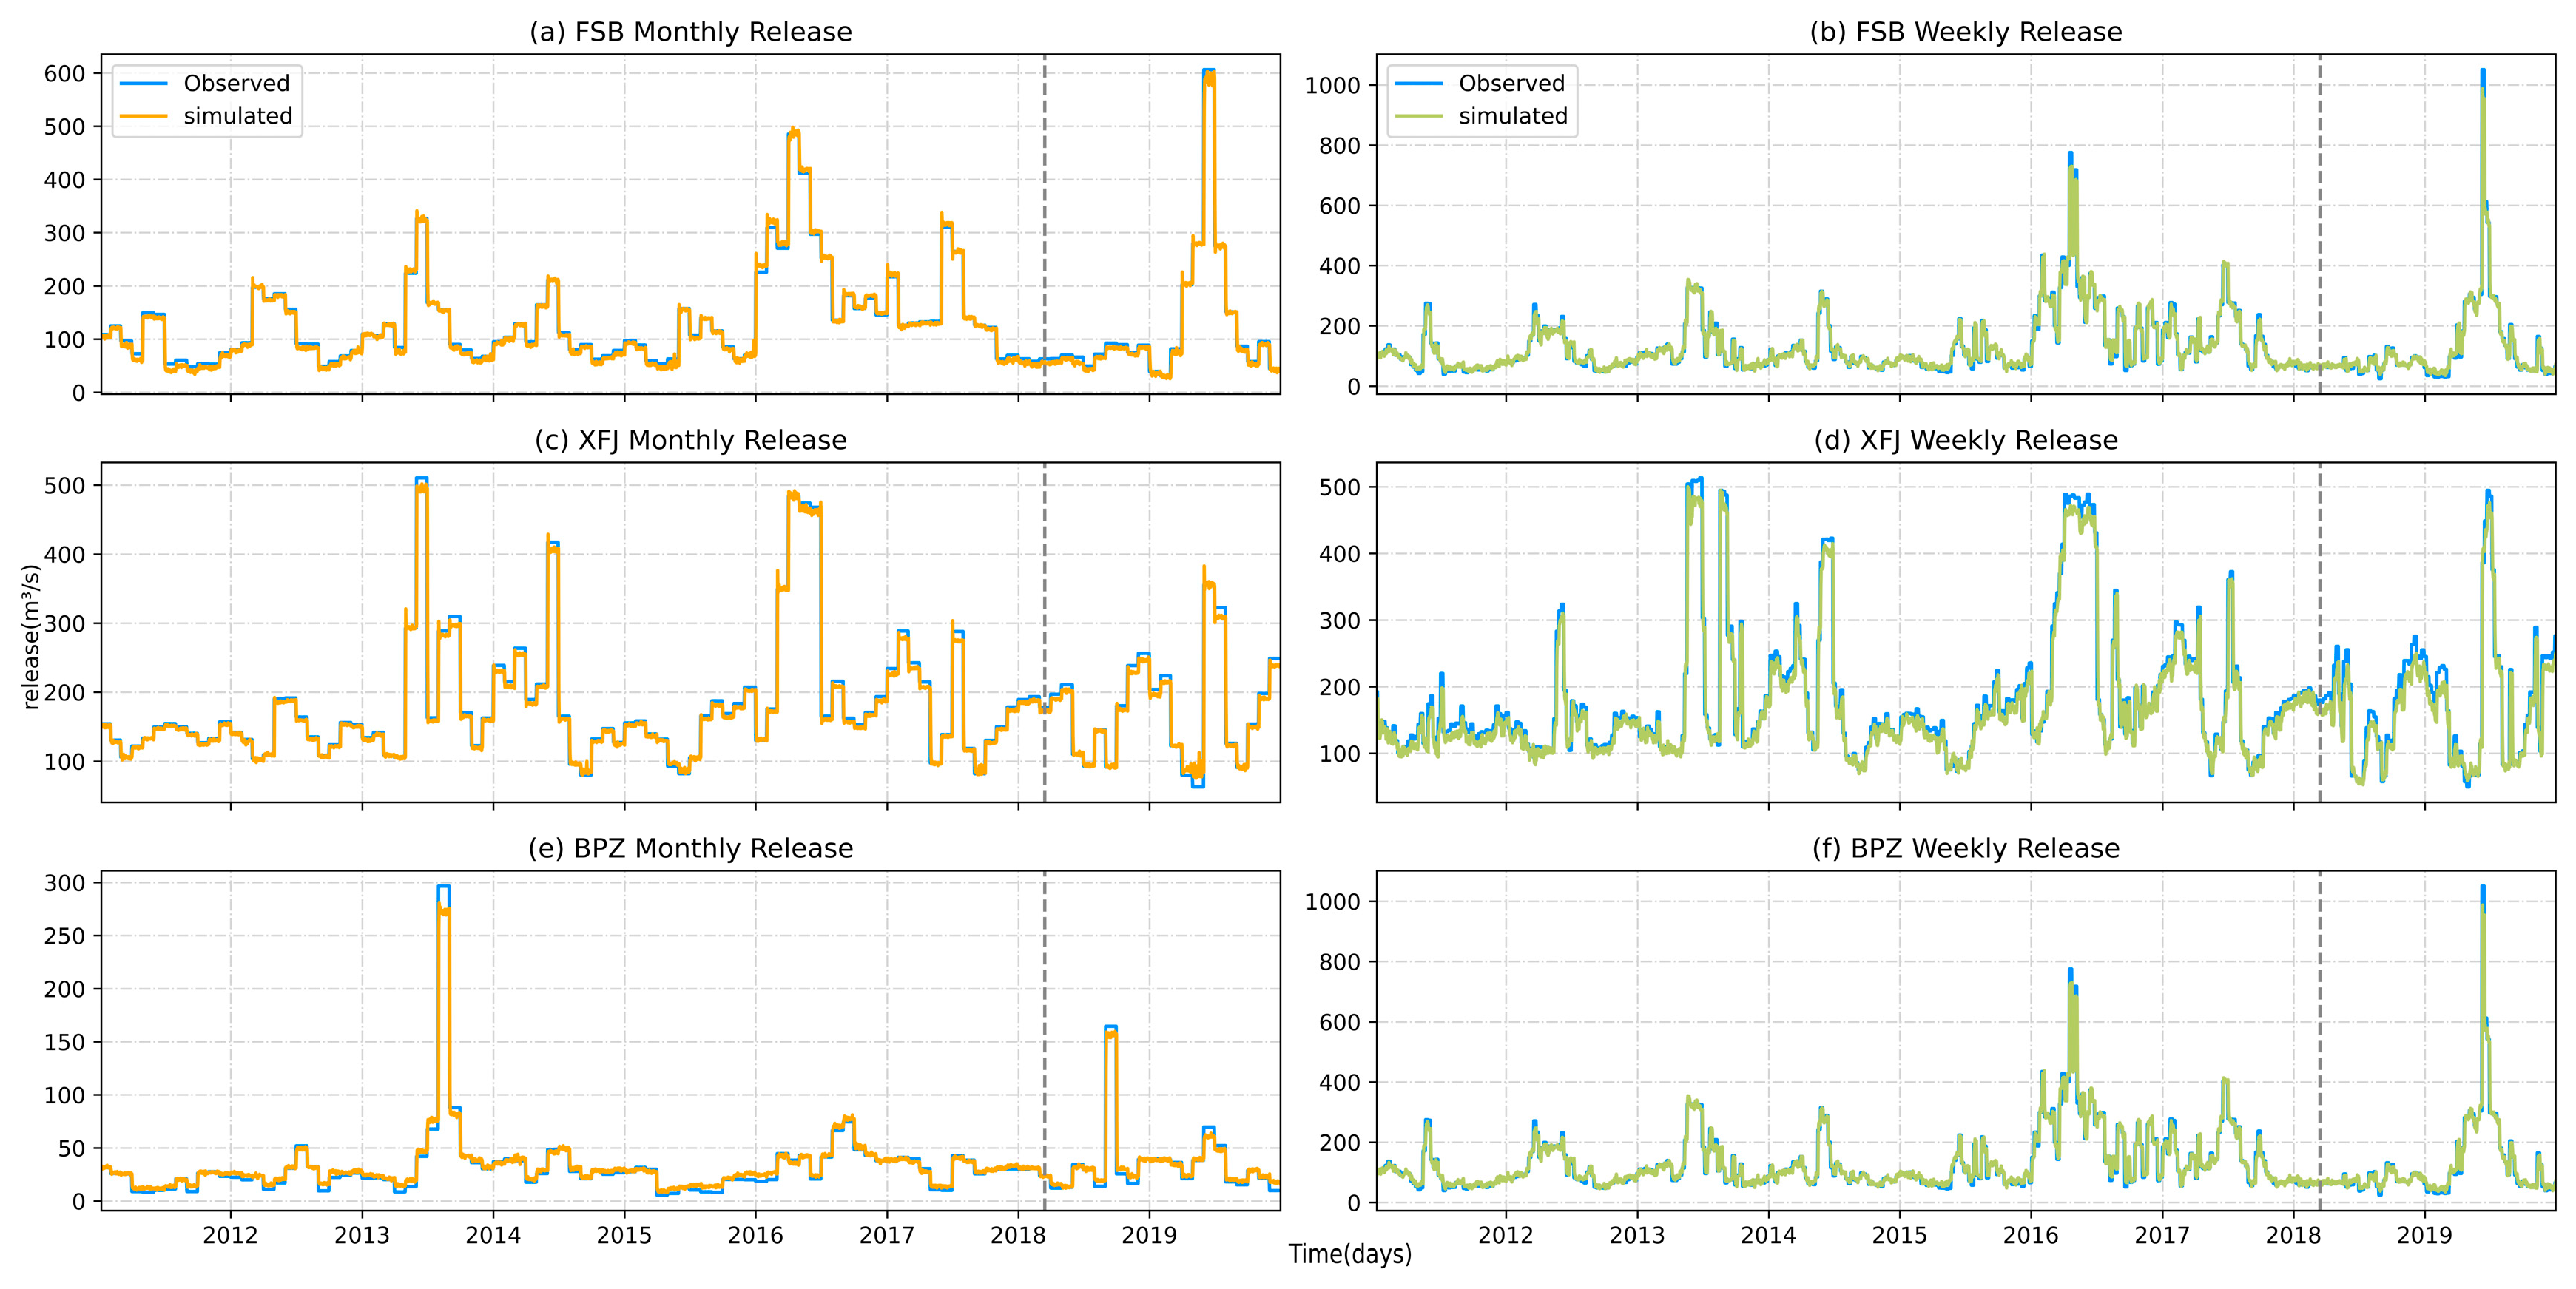Click the "(a) FSB Monthly Release" title
The image size is (2576, 1289).
pos(690,32)
